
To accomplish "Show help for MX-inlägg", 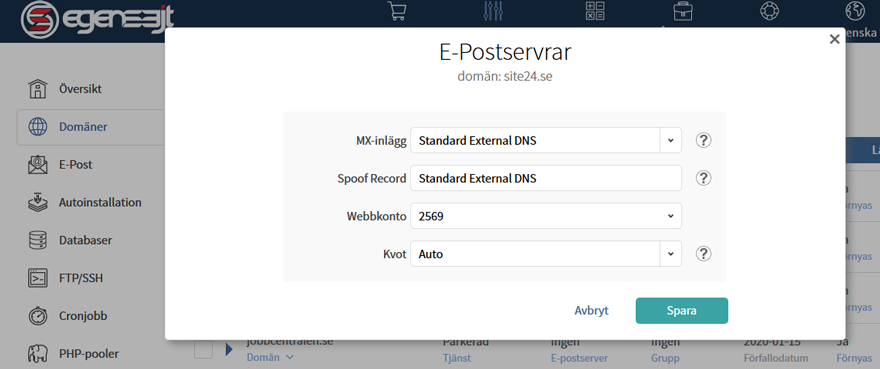I will [703, 140].
